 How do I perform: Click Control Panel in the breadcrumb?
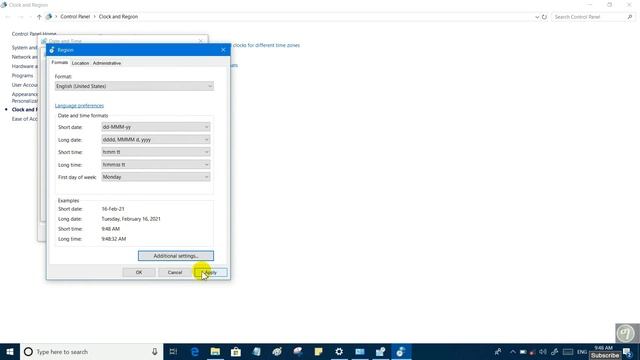pos(75,17)
